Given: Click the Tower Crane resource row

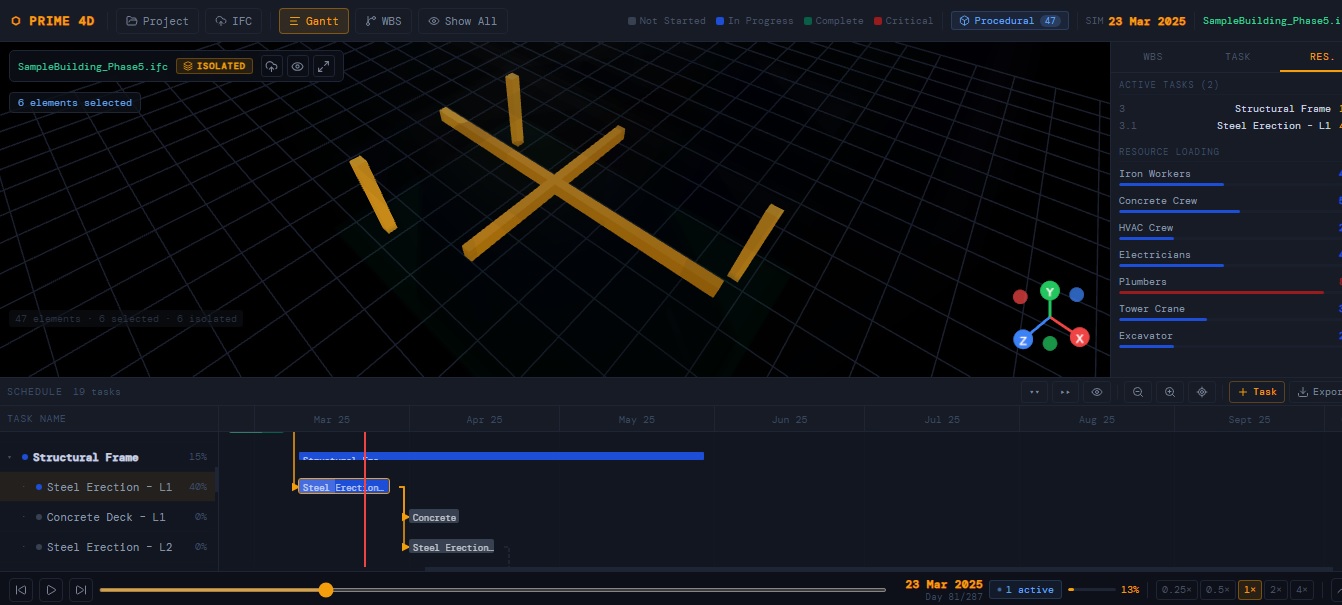Looking at the screenshot, I should click(x=1230, y=311).
